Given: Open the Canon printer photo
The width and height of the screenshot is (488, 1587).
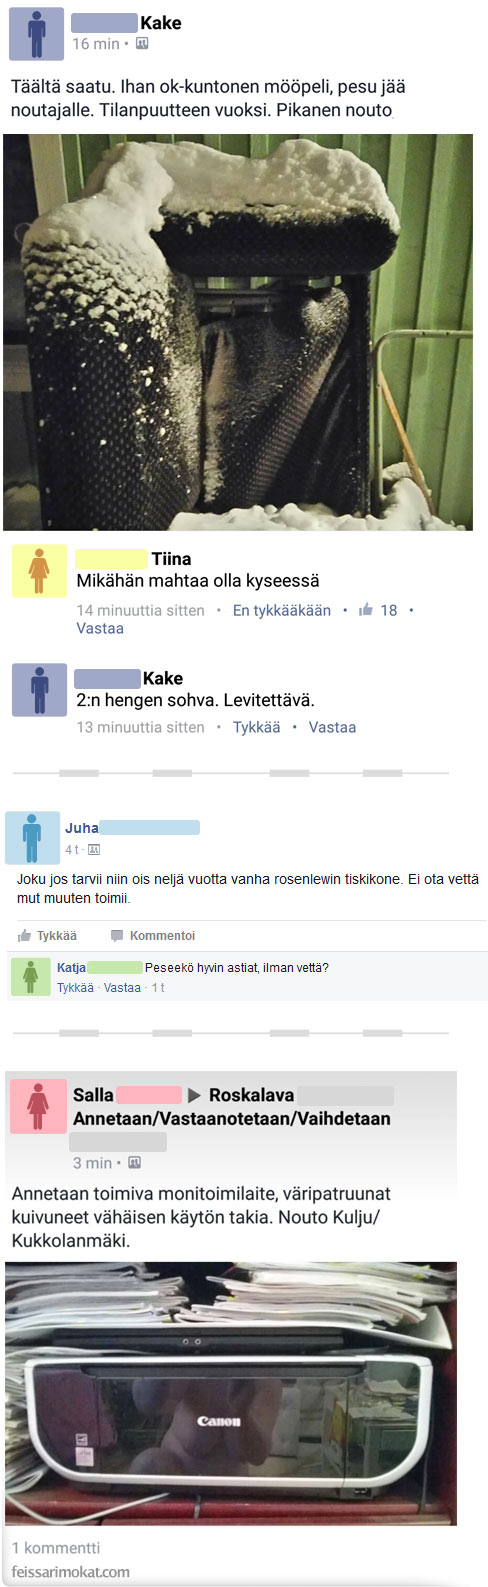Looking at the screenshot, I should point(231,1393).
